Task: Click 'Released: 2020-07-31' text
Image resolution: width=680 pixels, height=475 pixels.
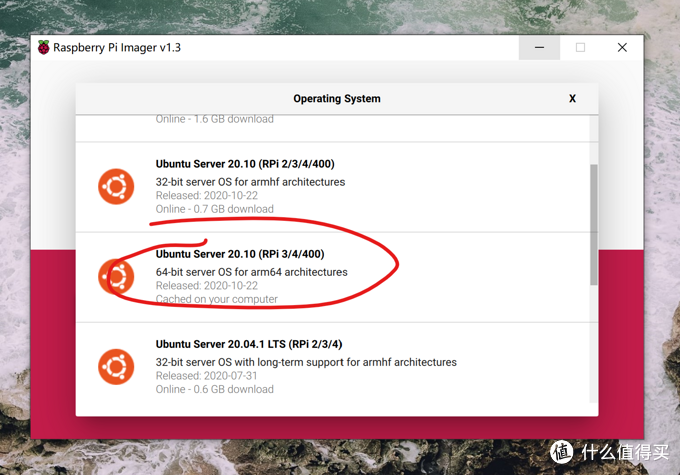Action: [x=206, y=376]
